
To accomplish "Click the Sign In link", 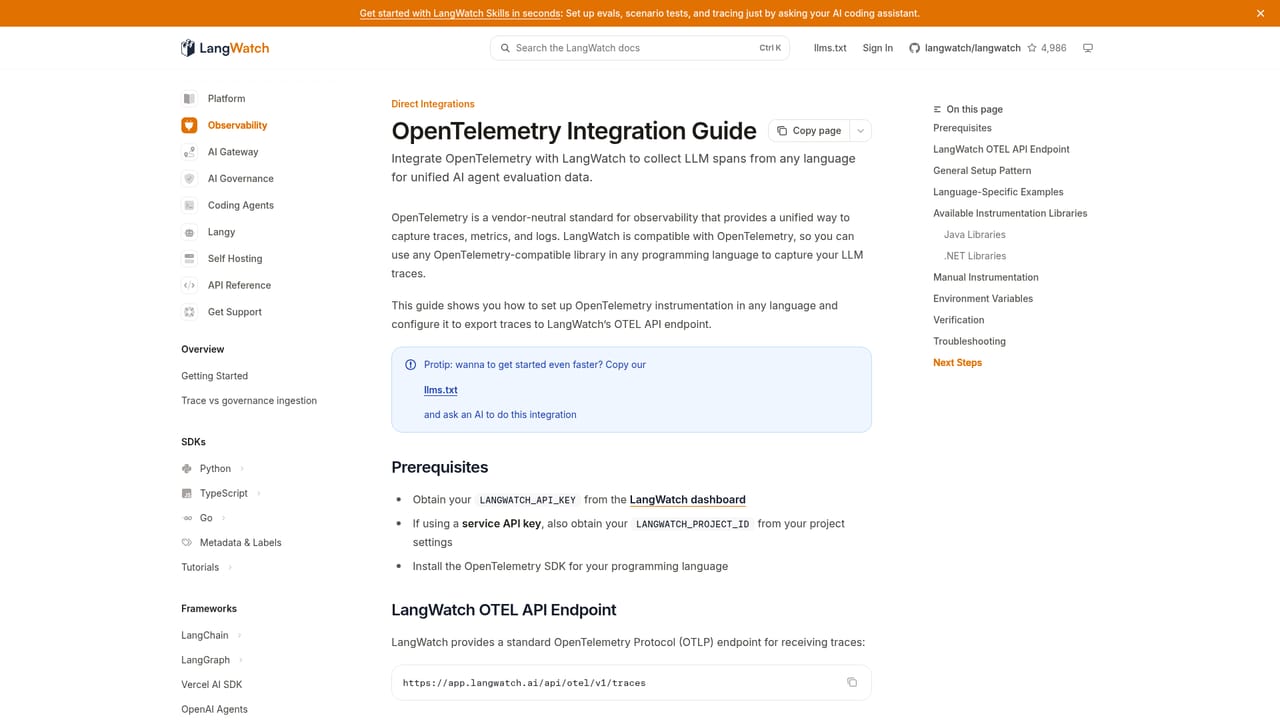I will 878,48.
